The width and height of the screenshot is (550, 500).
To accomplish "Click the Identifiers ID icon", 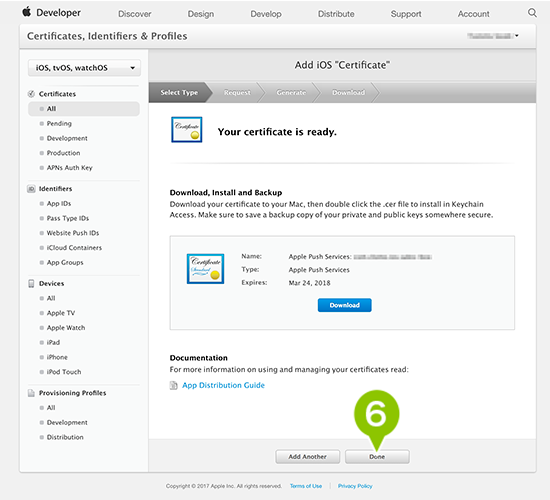I will (31, 189).
